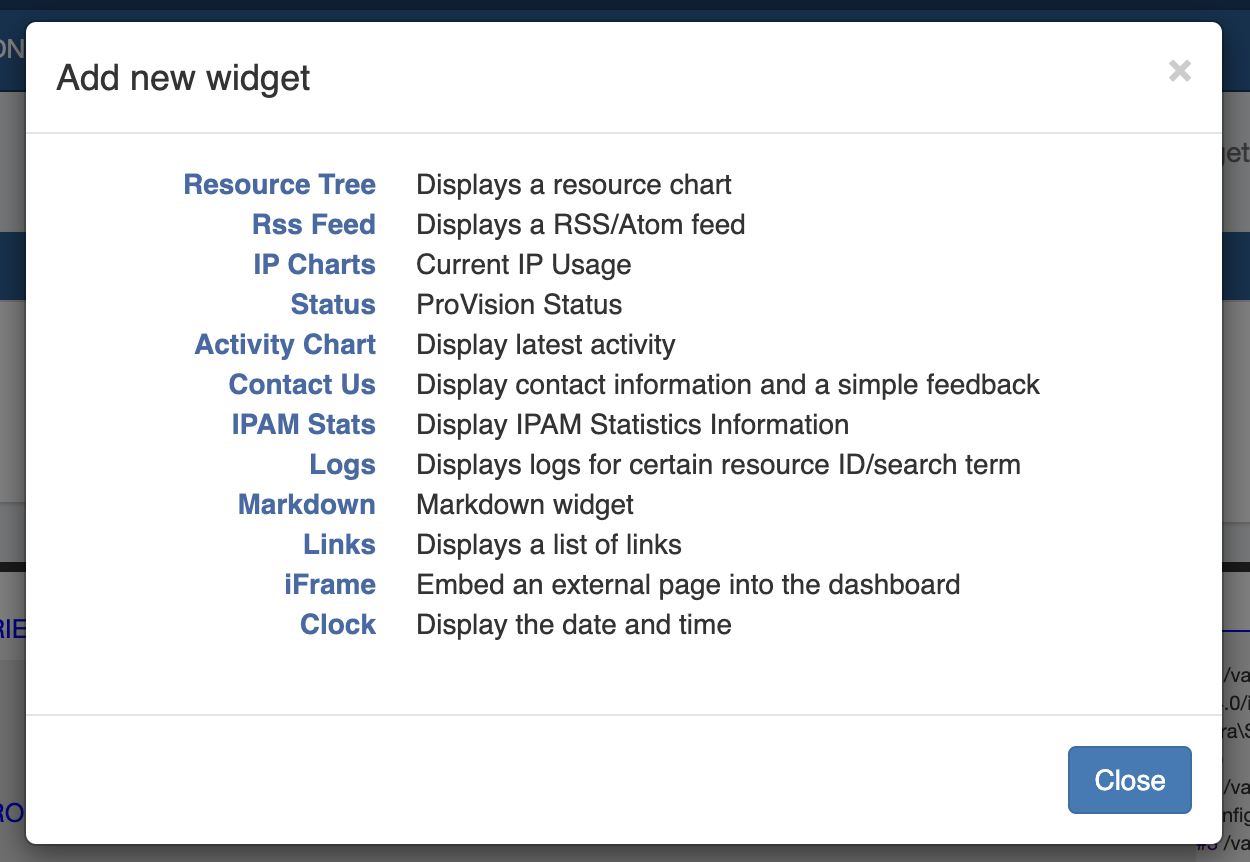Dismiss dialog with the X icon
The image size is (1250, 862).
click(x=1180, y=71)
